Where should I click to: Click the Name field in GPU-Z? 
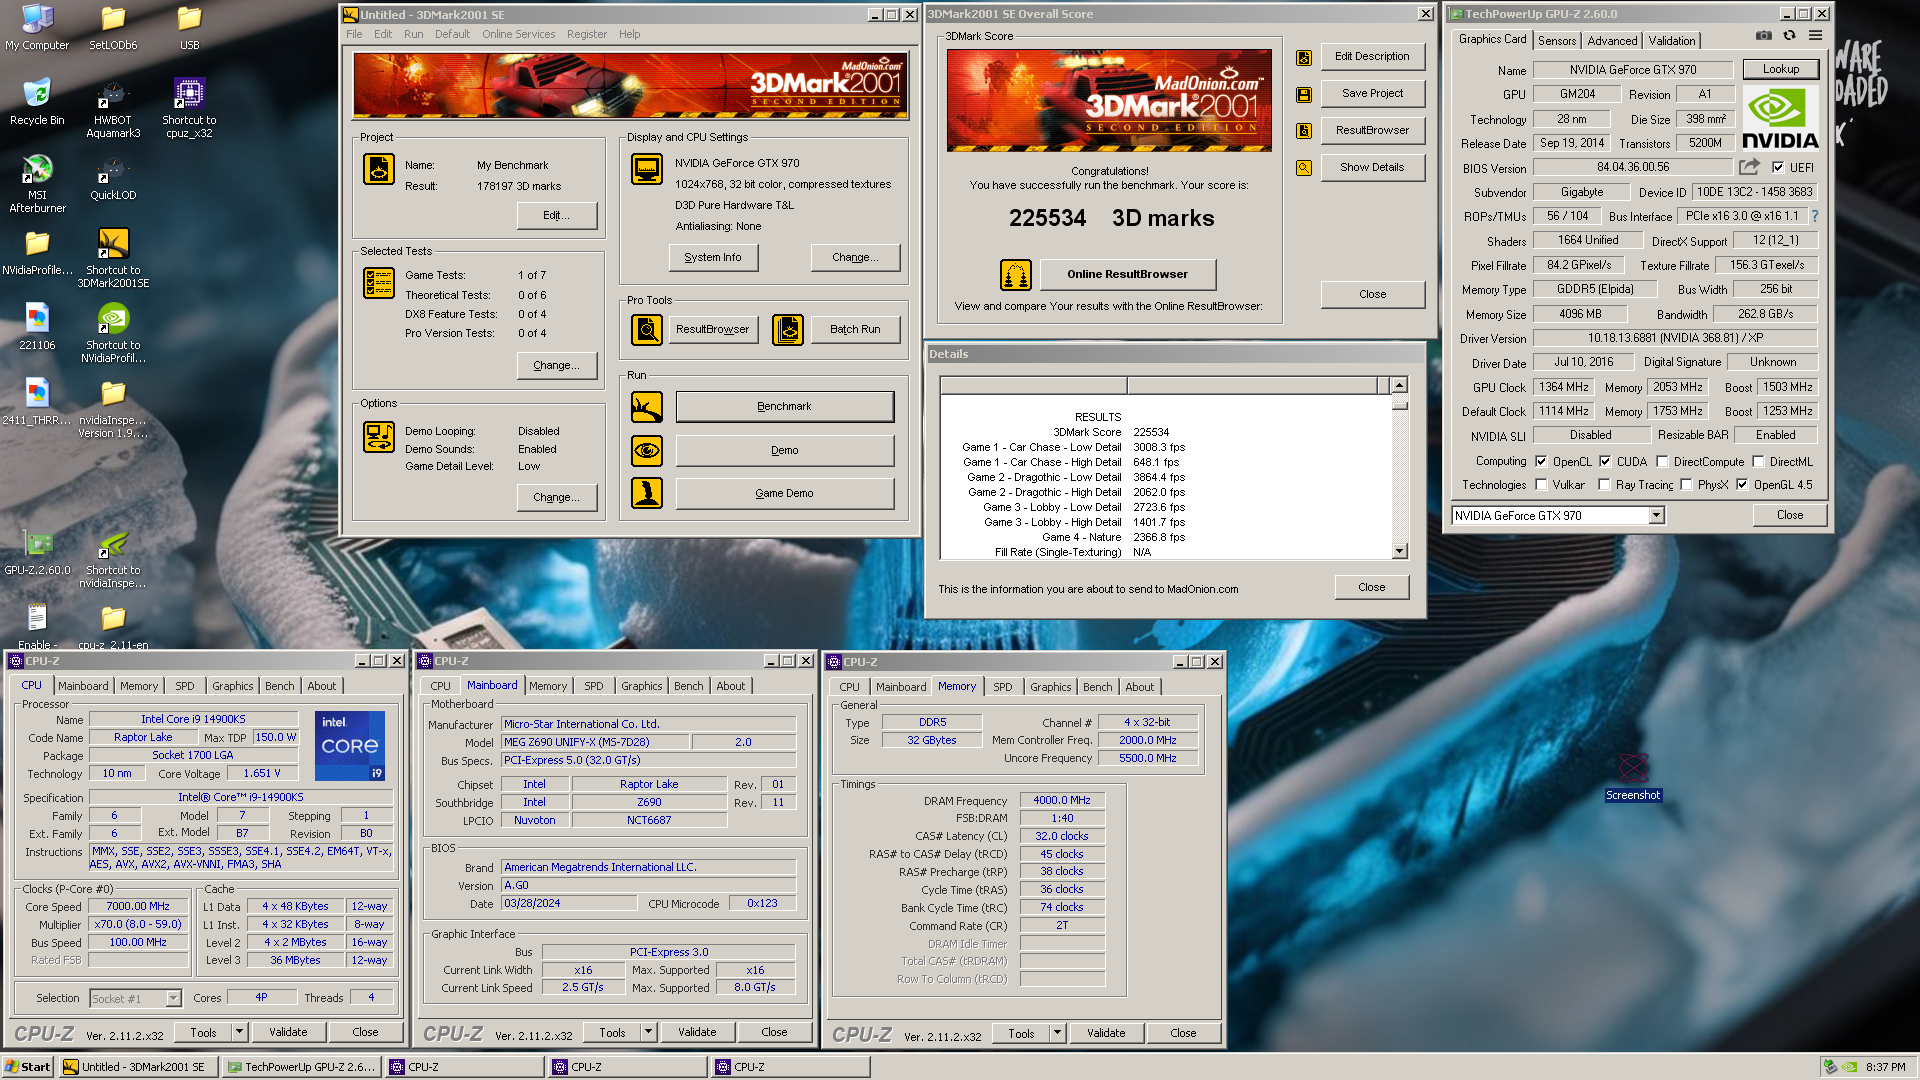[x=1632, y=70]
